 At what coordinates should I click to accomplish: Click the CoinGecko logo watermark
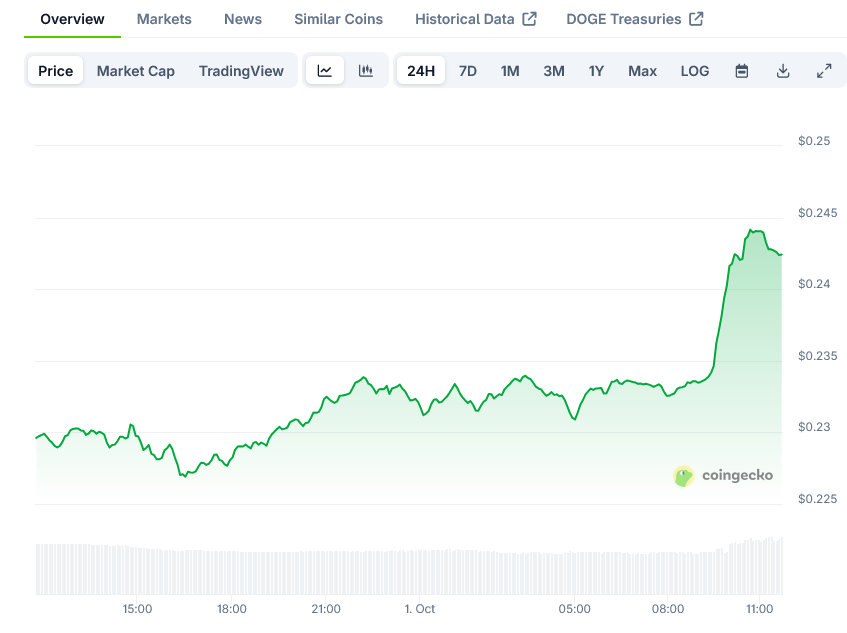(x=723, y=476)
